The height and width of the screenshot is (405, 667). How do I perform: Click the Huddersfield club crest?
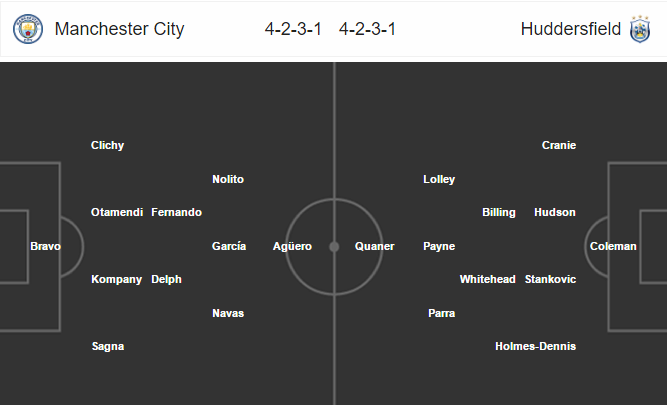640,29
